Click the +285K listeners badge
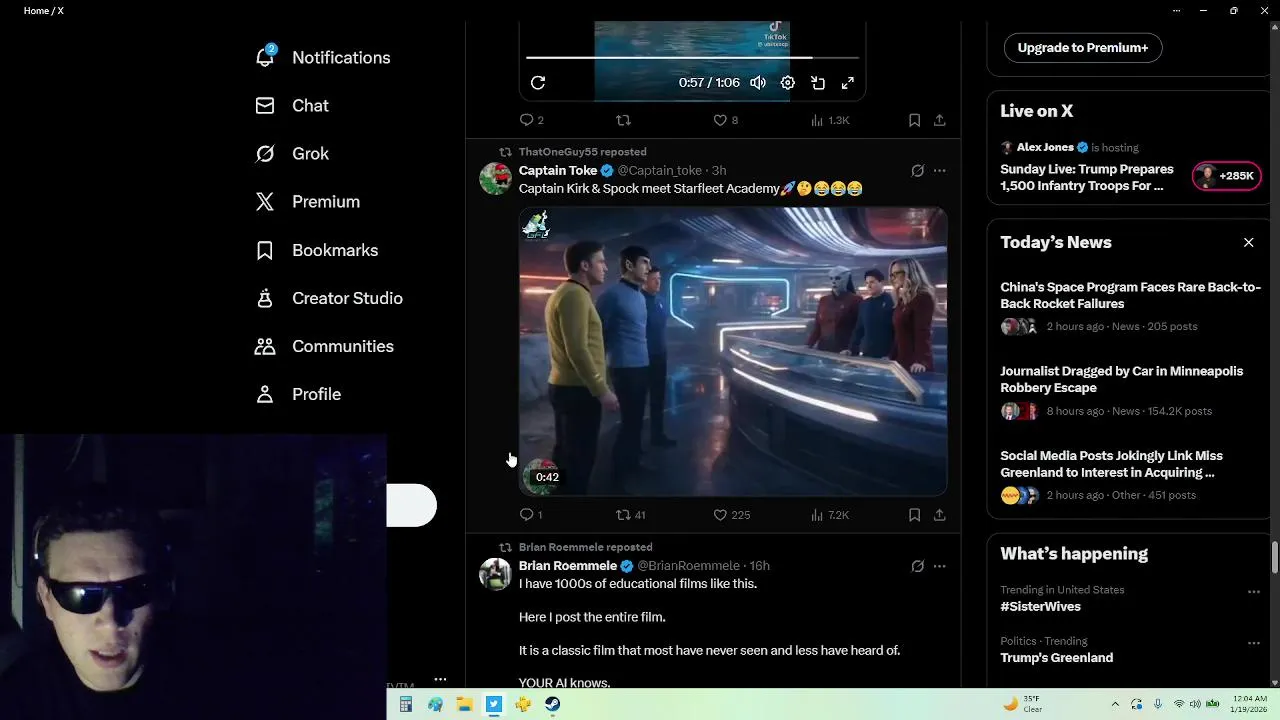Screen dimensions: 1280x720 1226,176
